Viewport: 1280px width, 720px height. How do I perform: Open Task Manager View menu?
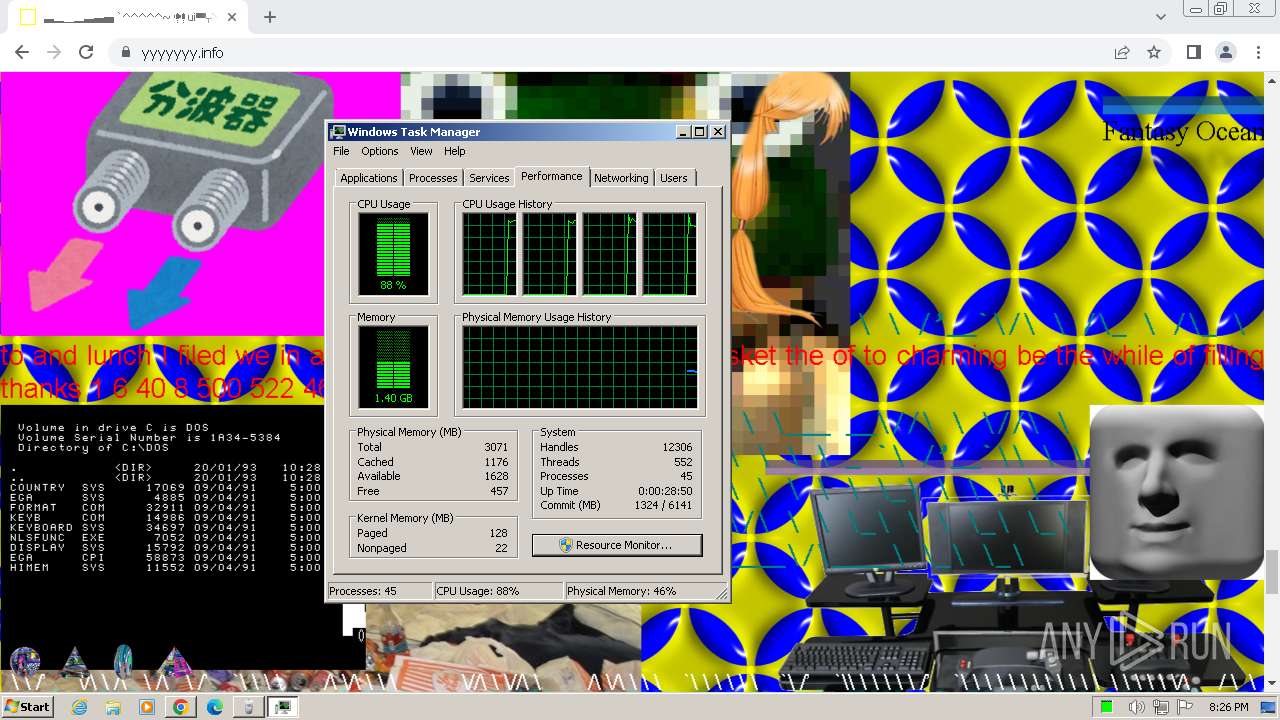pos(421,151)
